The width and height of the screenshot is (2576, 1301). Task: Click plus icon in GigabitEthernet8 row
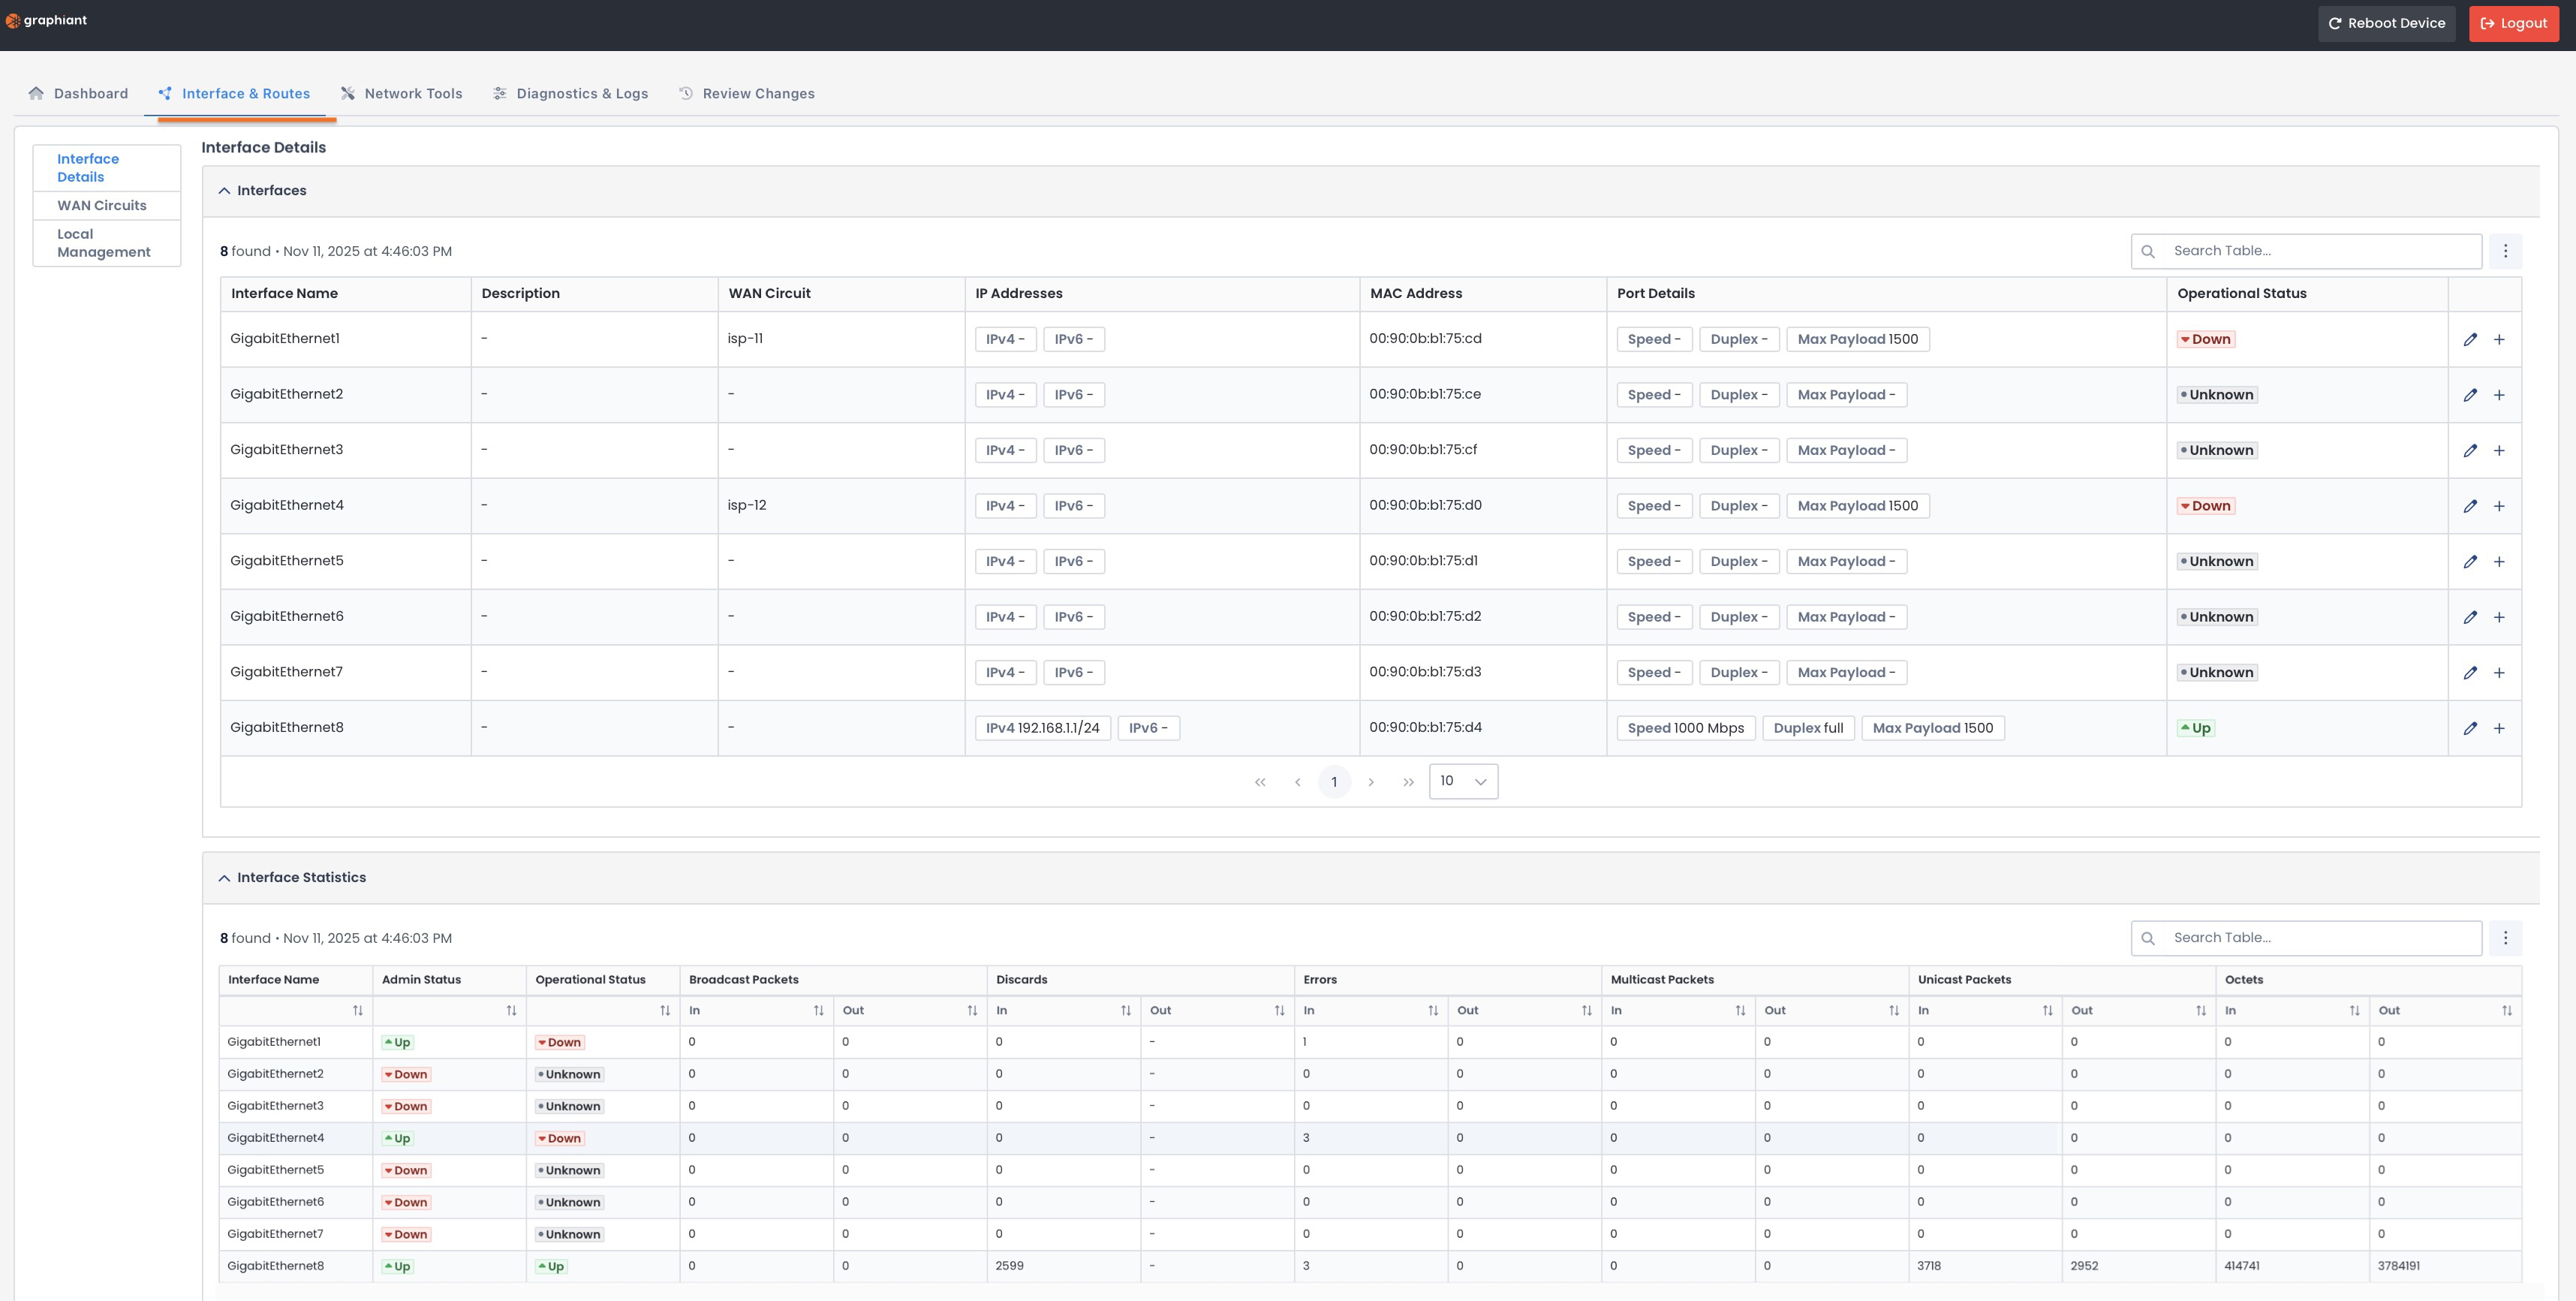[2499, 728]
